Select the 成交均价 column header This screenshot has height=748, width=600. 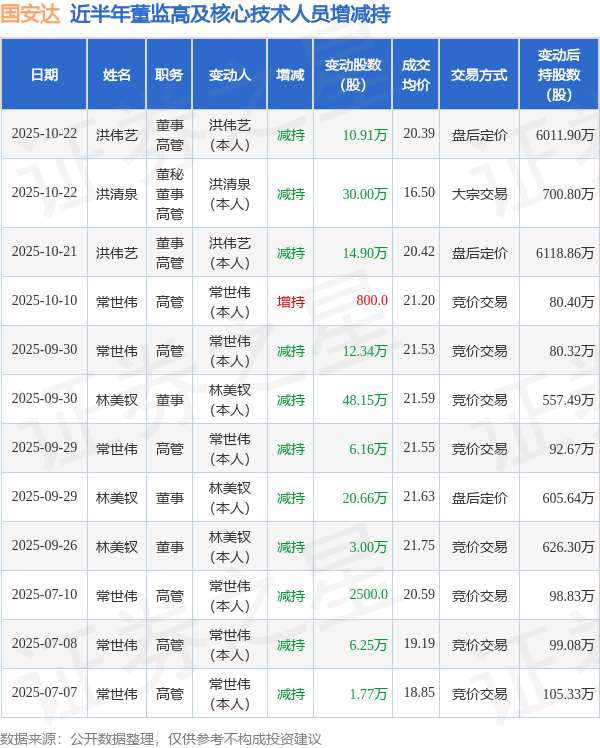416,75
